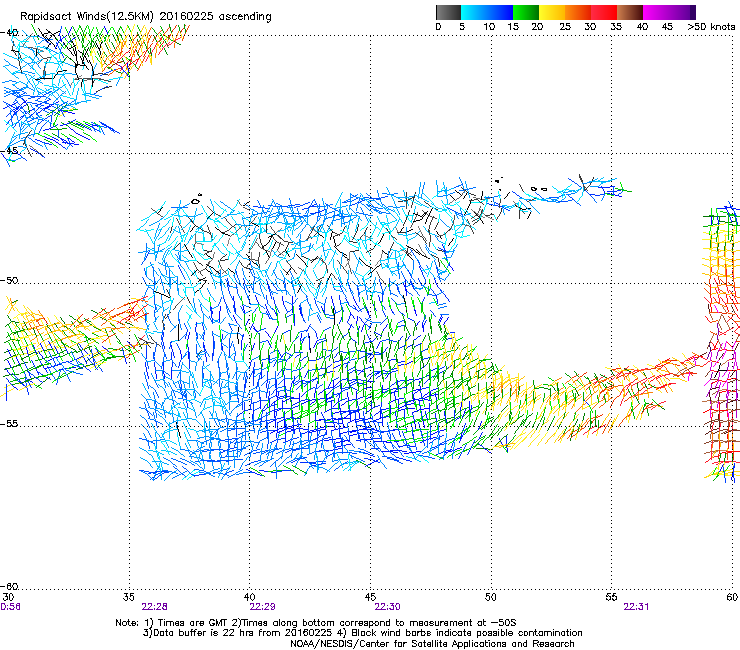Screen dimensions: 740x650
Task: Click the '50' longitude label on bottom axis
Action: coord(490,597)
